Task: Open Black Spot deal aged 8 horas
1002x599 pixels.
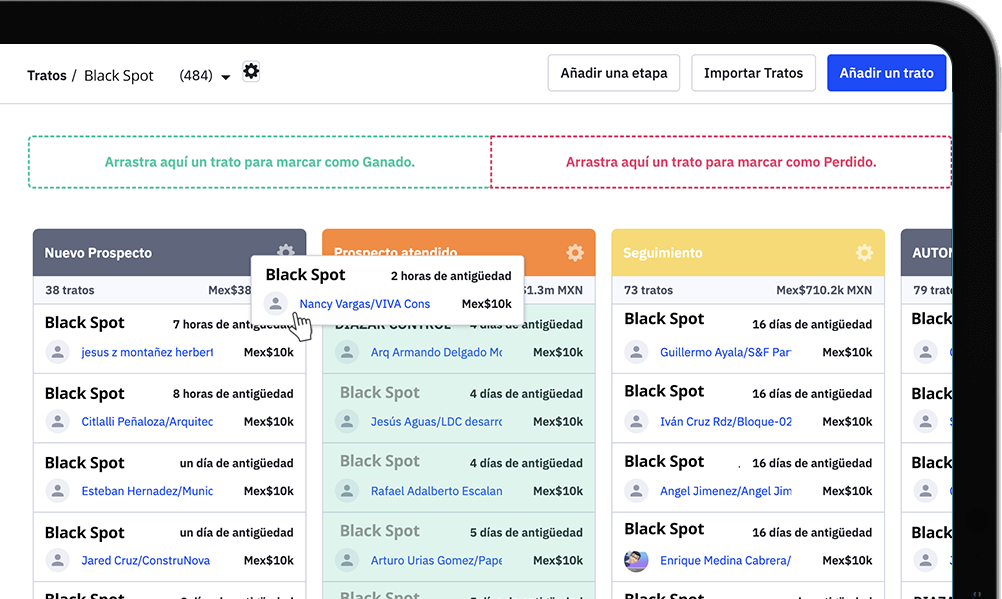Action: 84,393
